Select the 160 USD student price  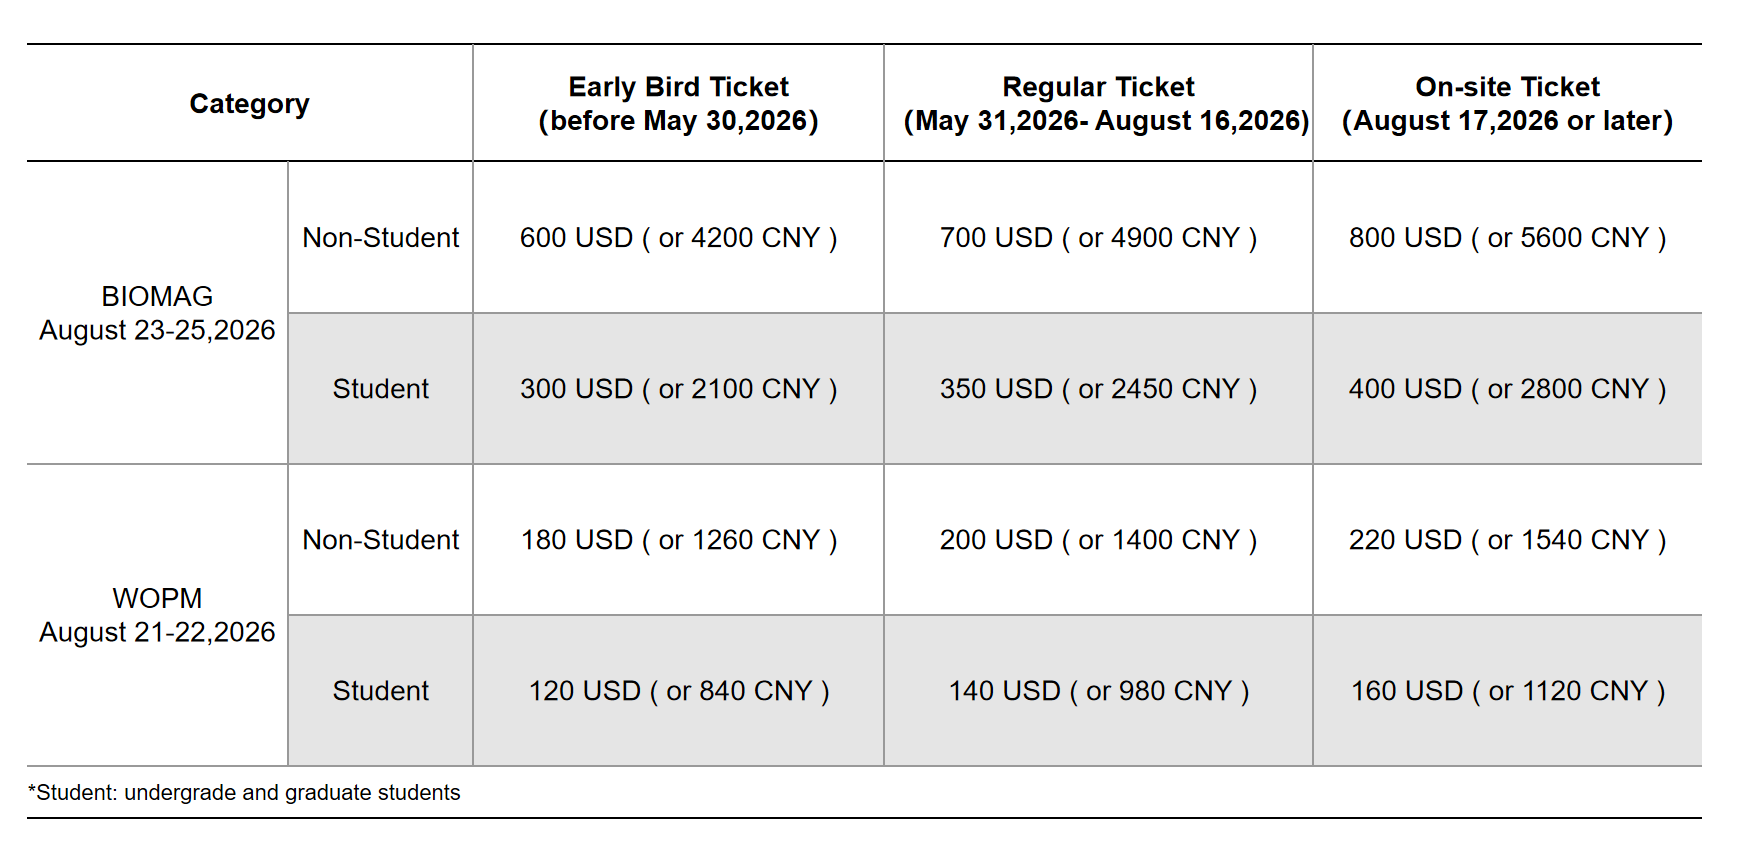coord(1507,691)
